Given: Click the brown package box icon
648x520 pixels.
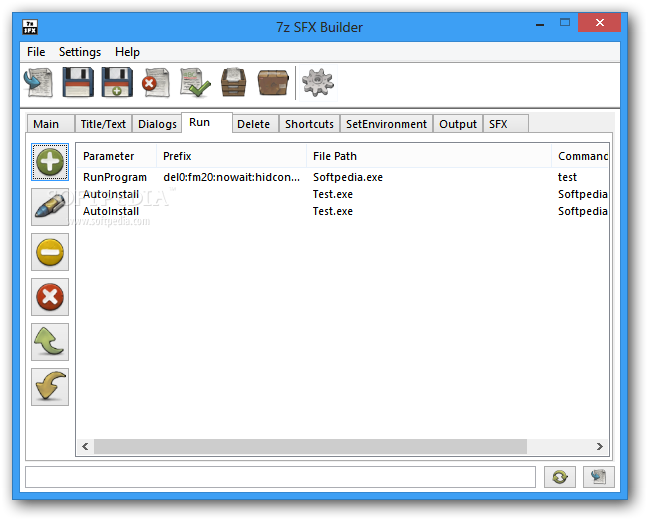Looking at the screenshot, I should point(273,82).
